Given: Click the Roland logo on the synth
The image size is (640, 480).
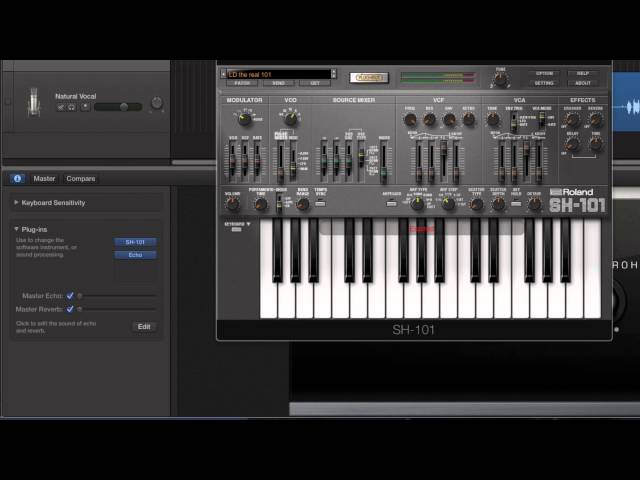Looking at the screenshot, I should pos(571,192).
